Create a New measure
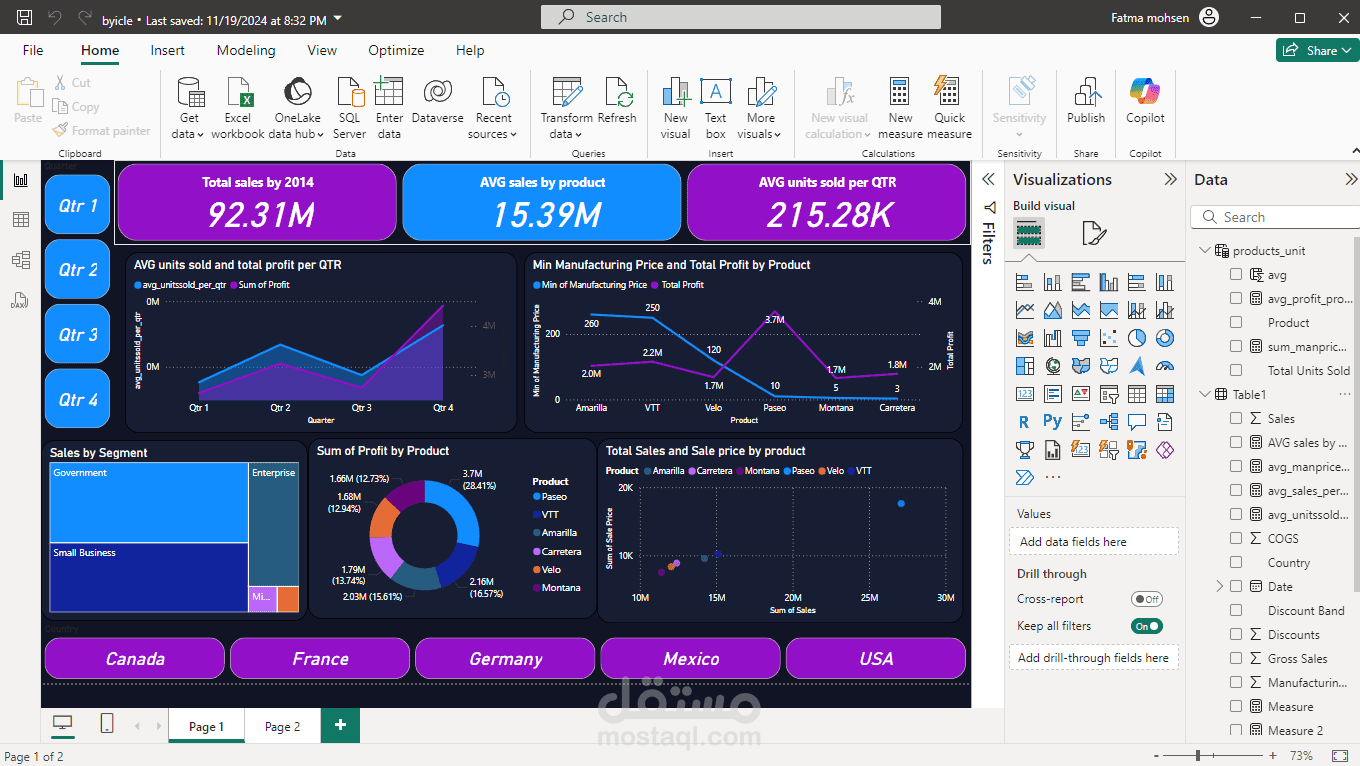Viewport: 1360px width, 766px height. (x=900, y=109)
